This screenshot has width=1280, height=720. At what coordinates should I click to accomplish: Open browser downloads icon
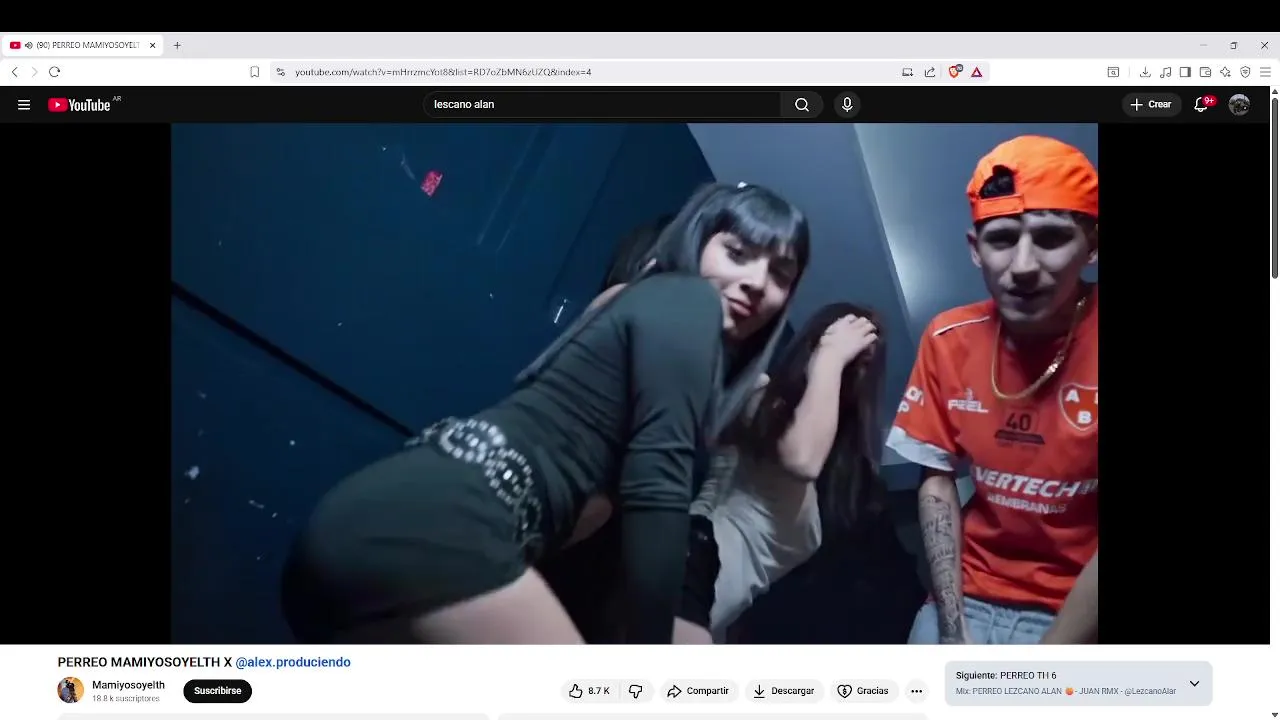coord(1145,72)
